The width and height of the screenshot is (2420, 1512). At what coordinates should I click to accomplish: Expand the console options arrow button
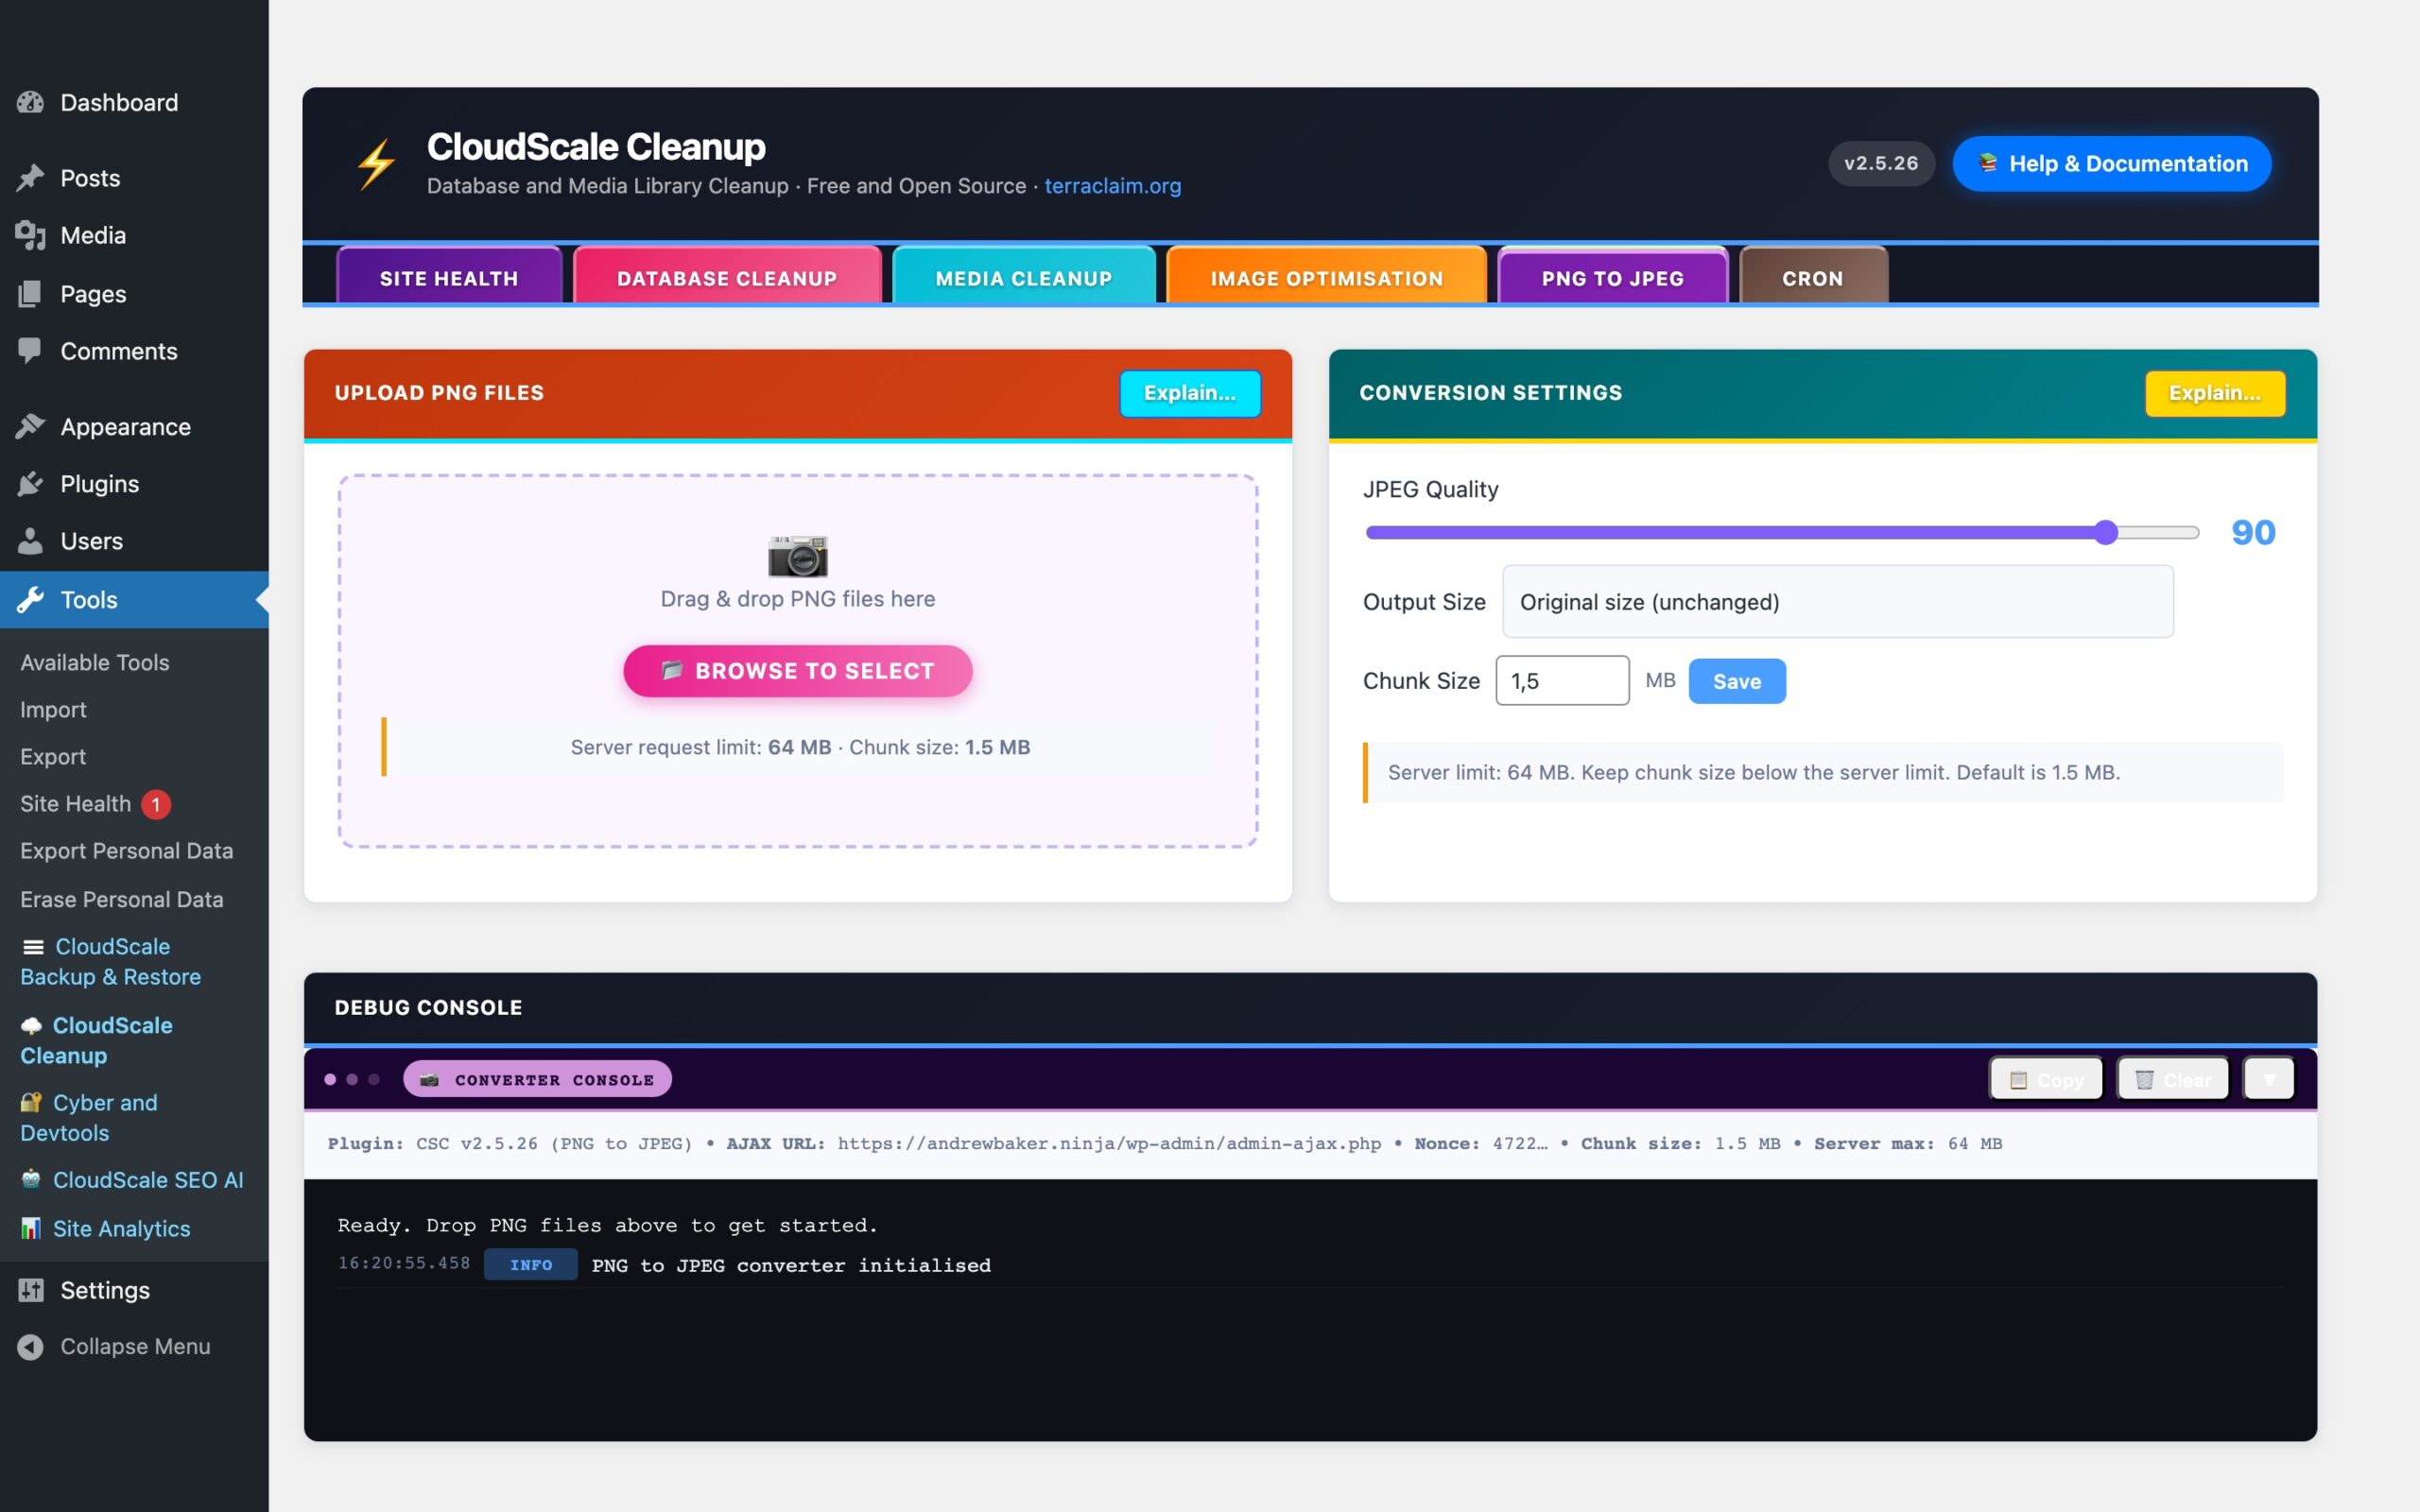pos(2269,1078)
